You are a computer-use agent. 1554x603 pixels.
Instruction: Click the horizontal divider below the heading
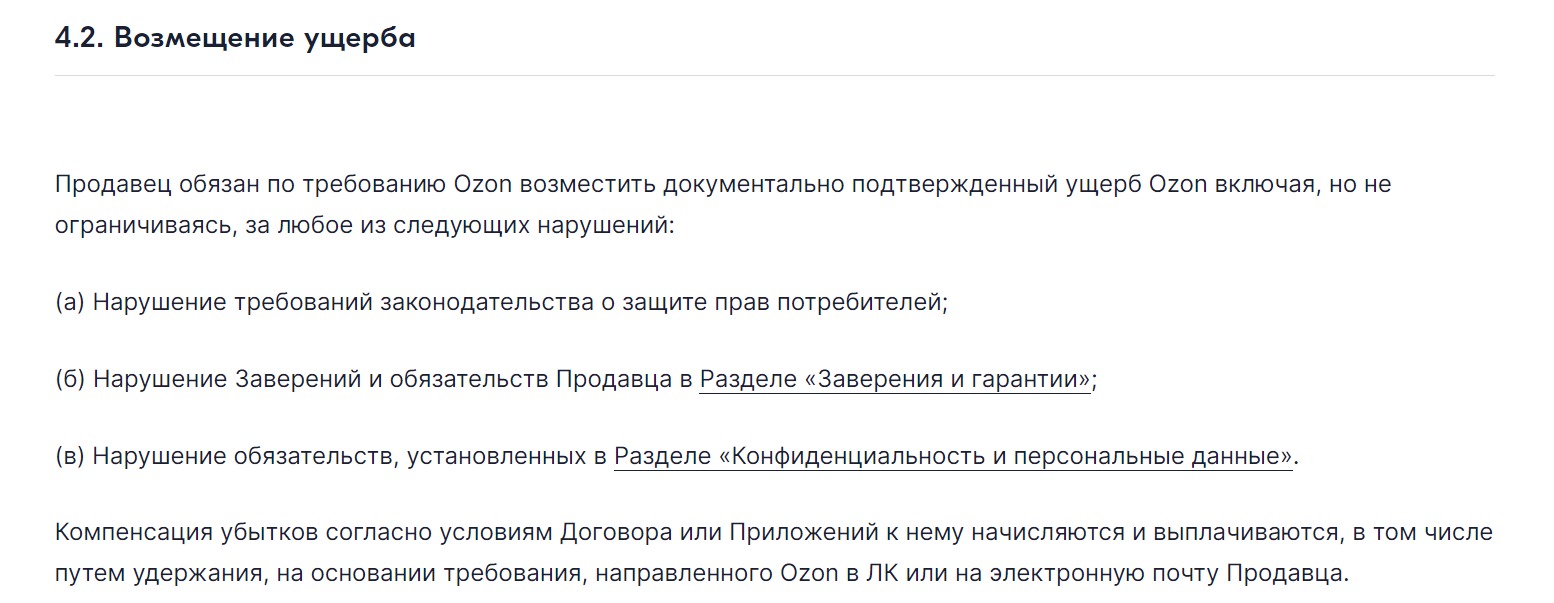775,75
